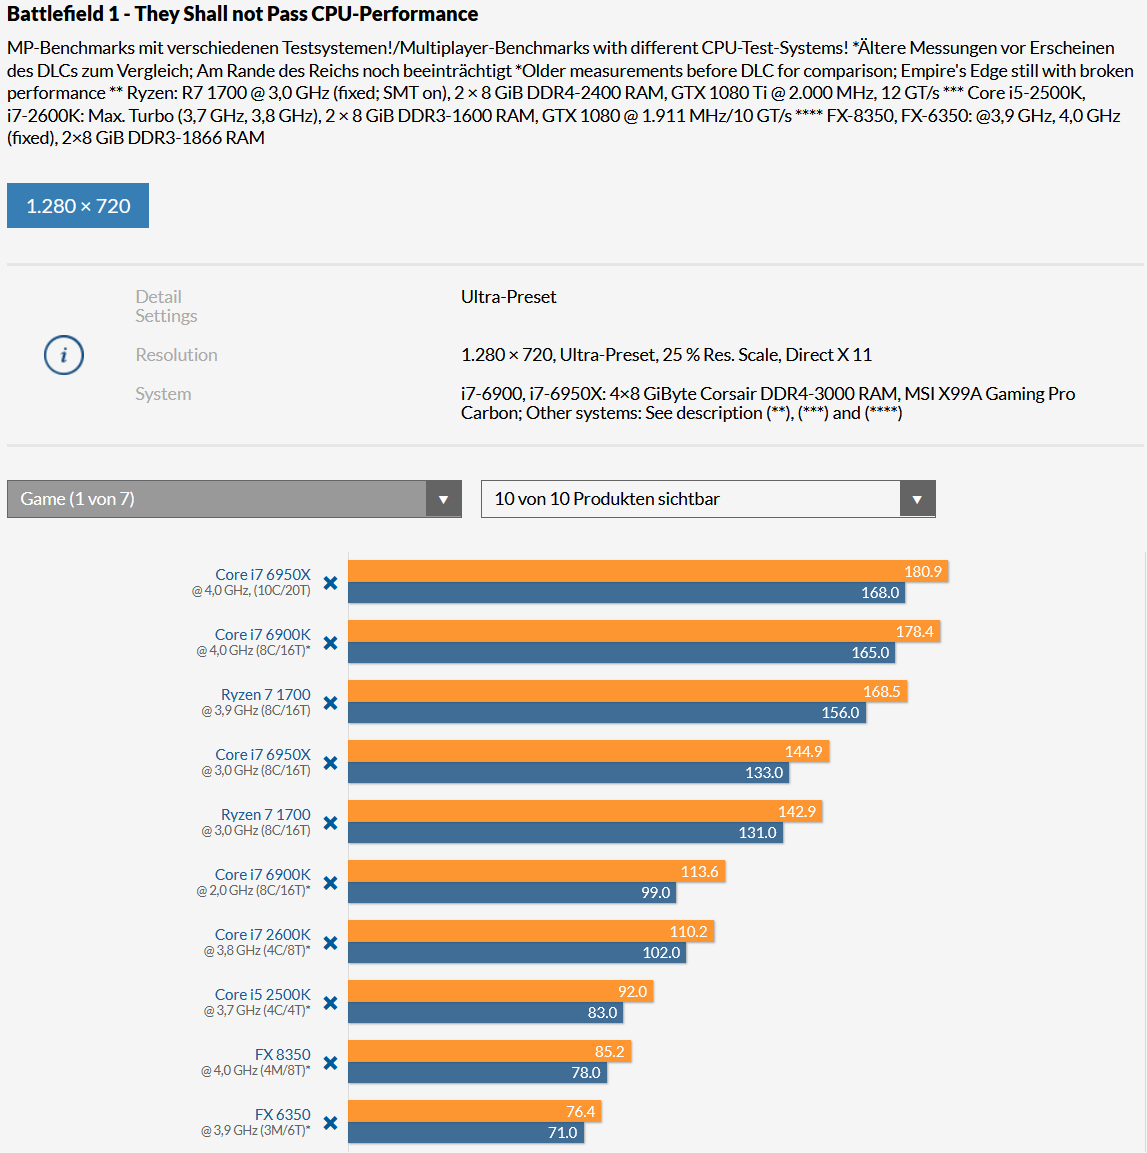Click the arrow of the Produkten sichtbar dropdown
Screen dimensions: 1147x1153
[x=917, y=499]
